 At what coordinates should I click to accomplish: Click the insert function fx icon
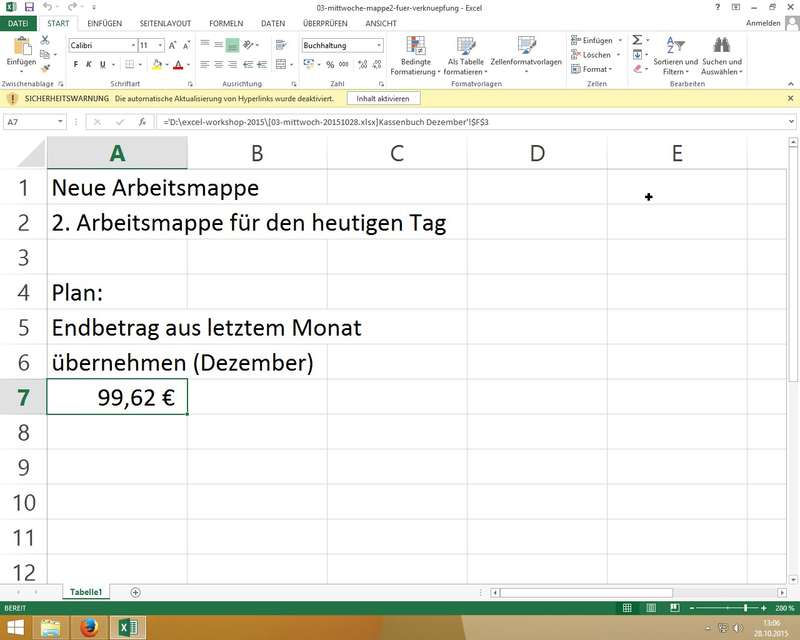click(x=142, y=121)
